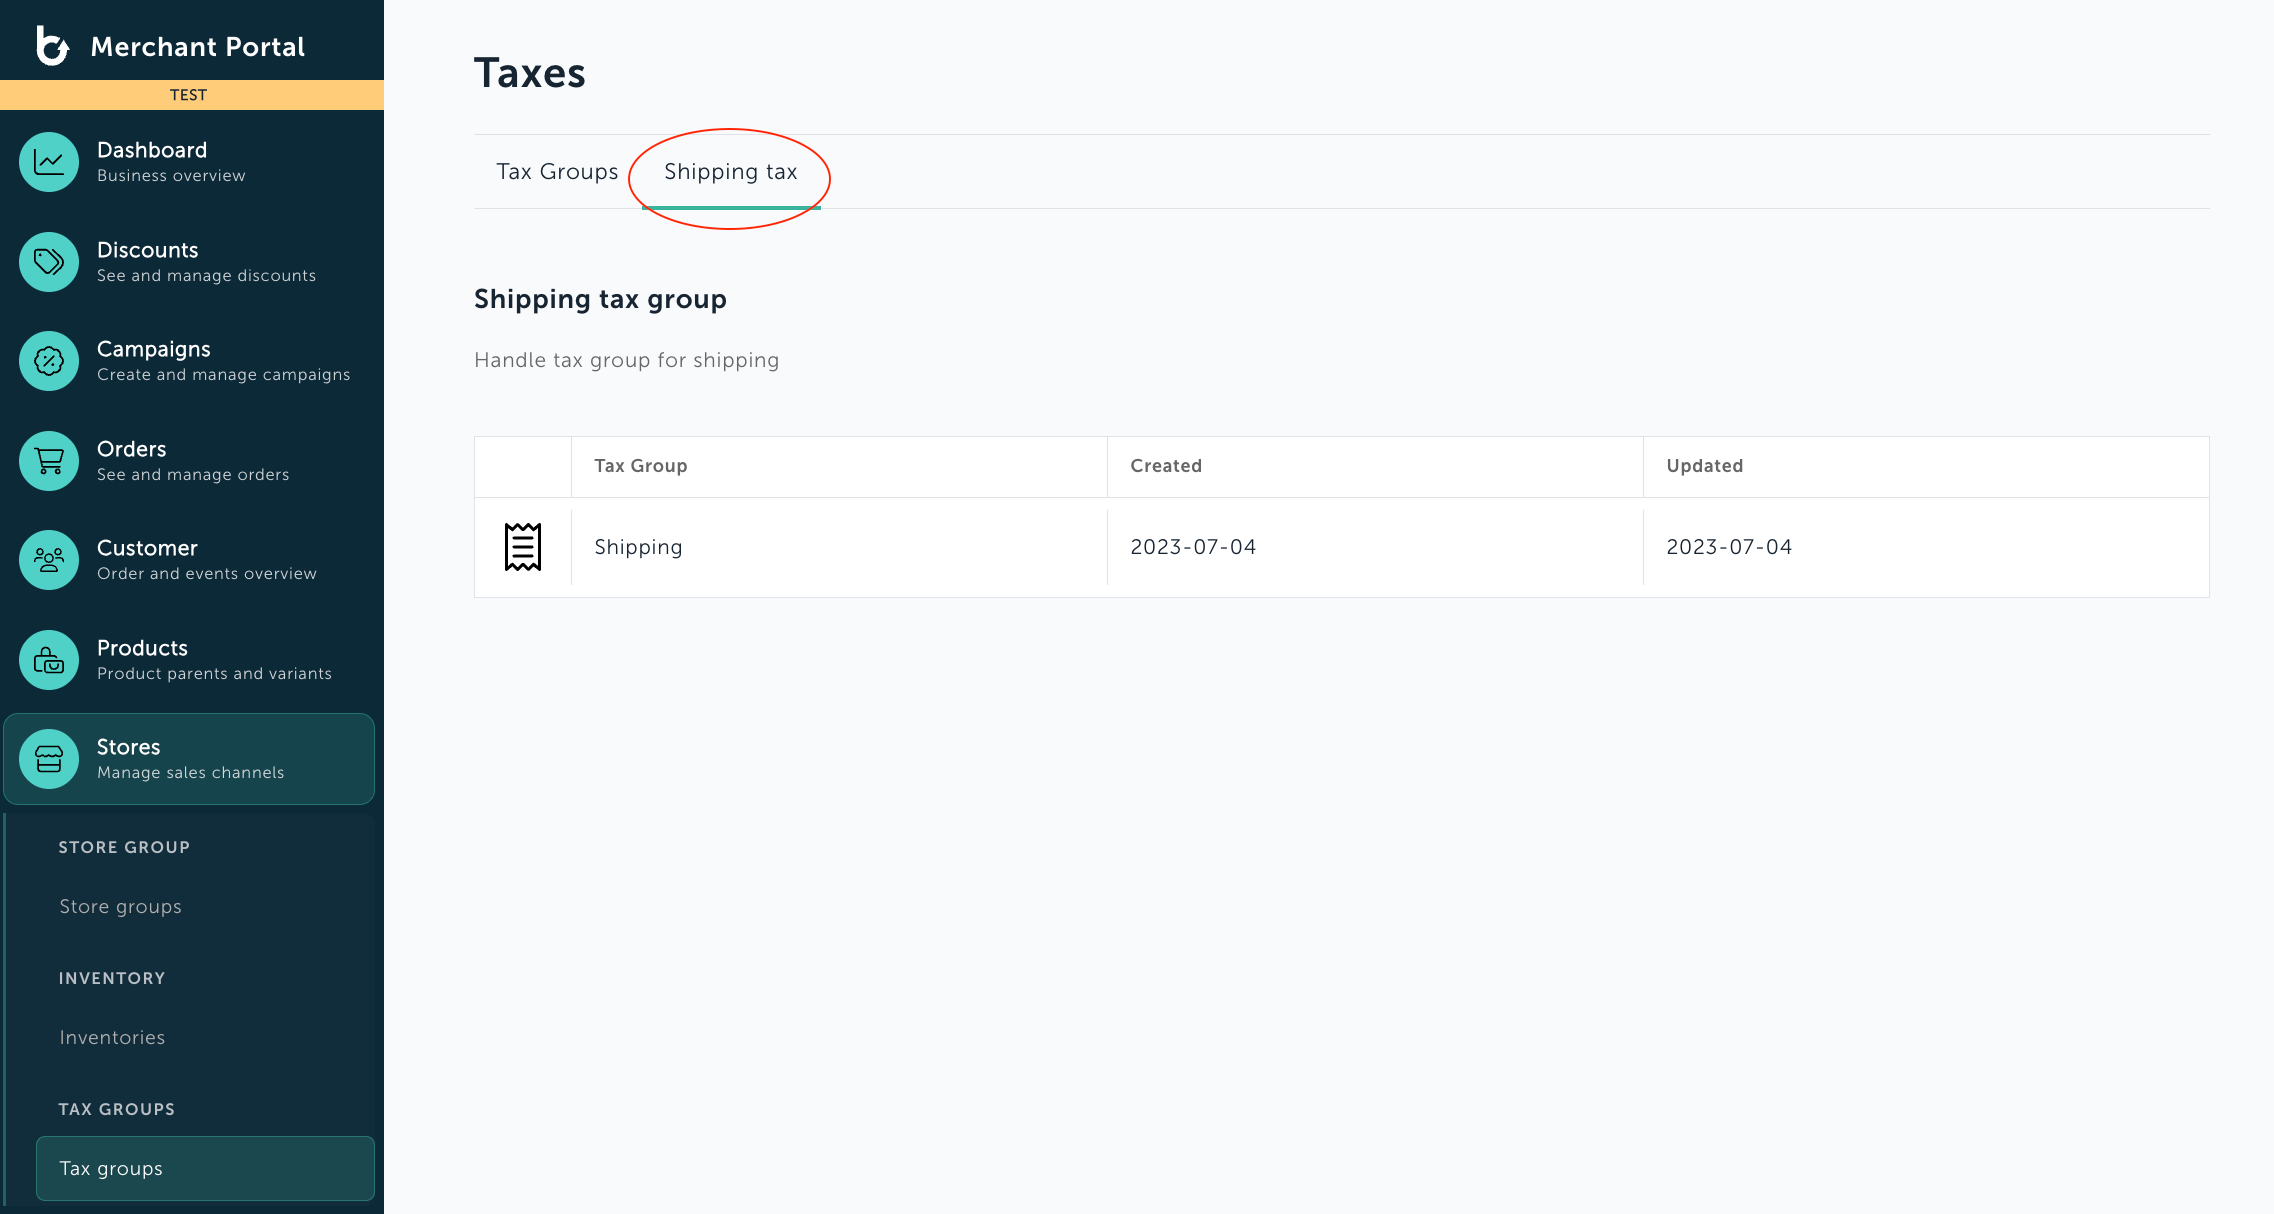Click the INVENTORY section heading

[x=112, y=978]
